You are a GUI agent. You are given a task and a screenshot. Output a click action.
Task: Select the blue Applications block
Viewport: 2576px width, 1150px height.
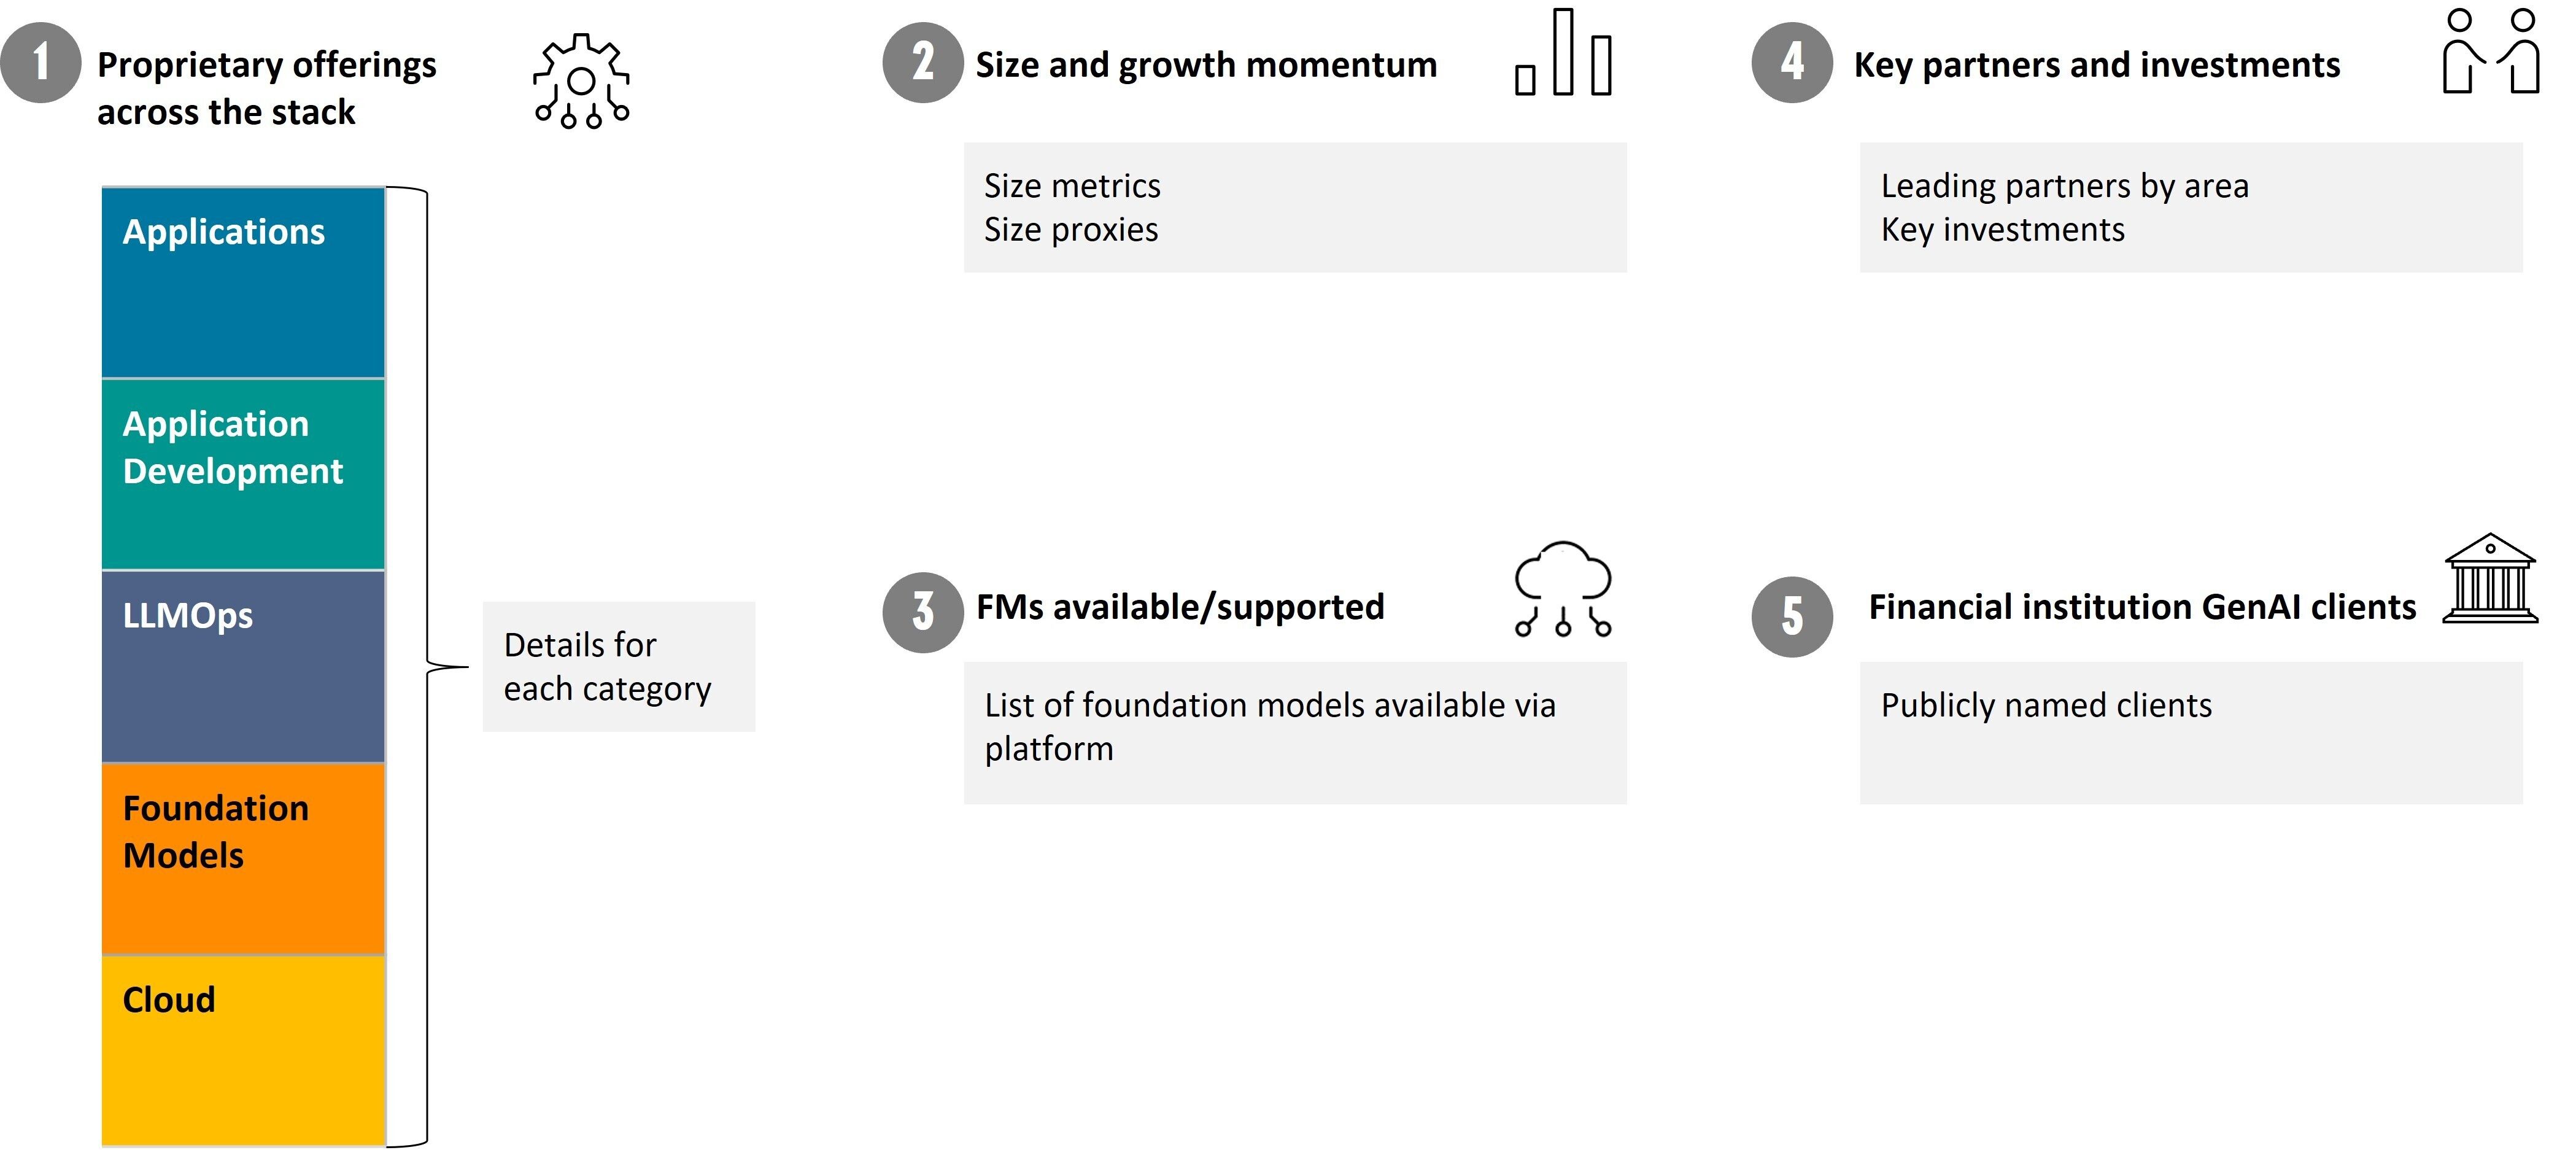tap(243, 283)
